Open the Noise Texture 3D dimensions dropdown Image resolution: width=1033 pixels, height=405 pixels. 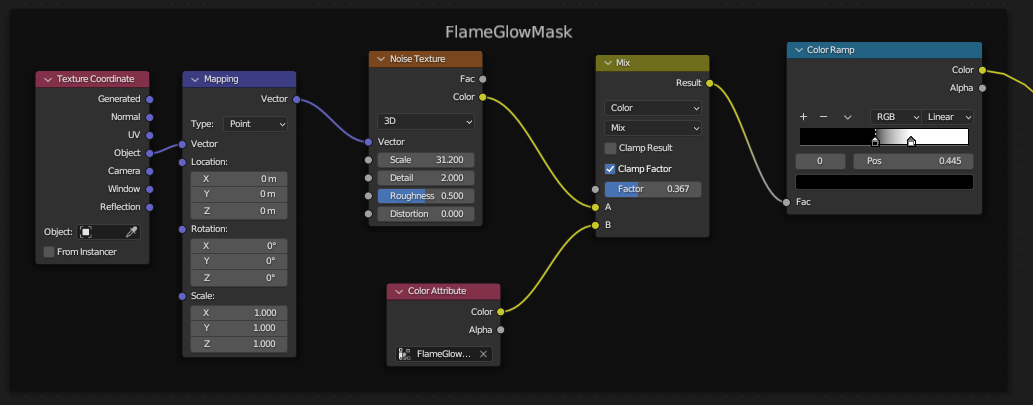coord(426,121)
